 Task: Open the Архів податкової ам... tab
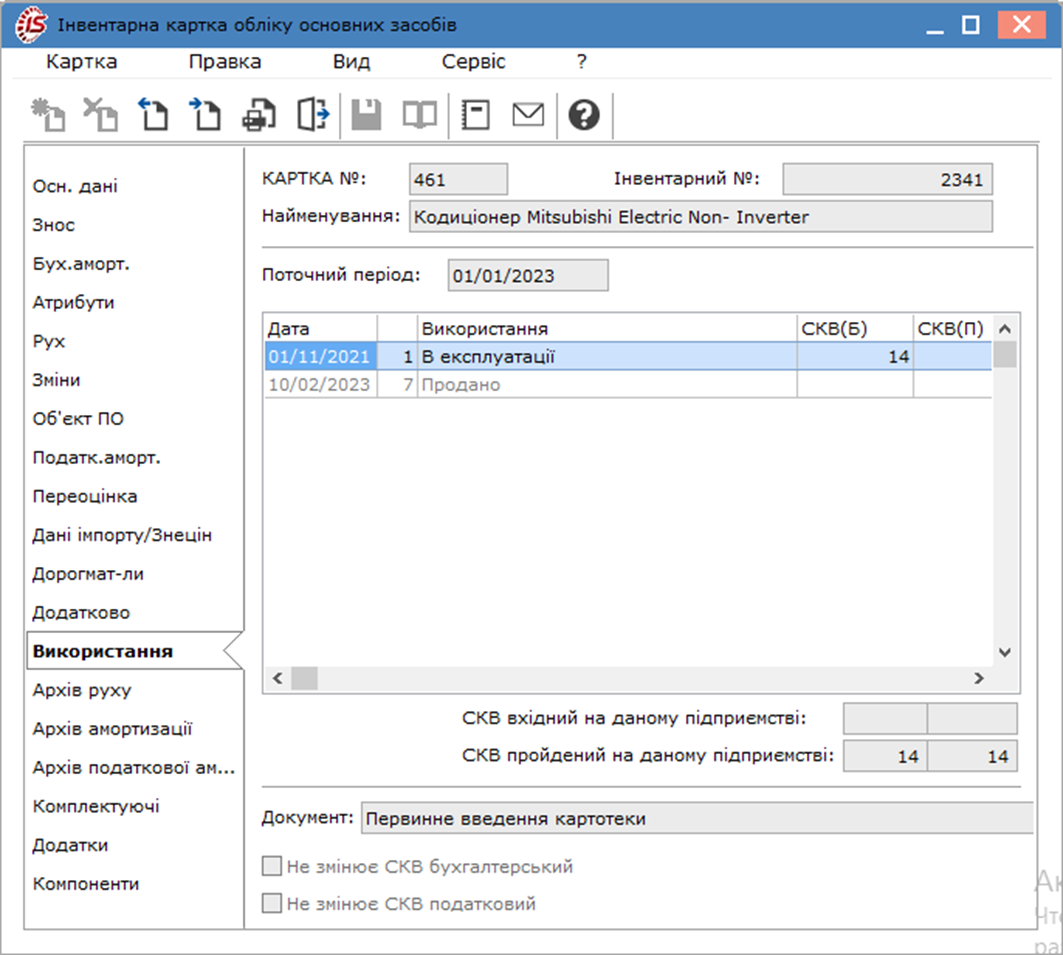(x=134, y=767)
